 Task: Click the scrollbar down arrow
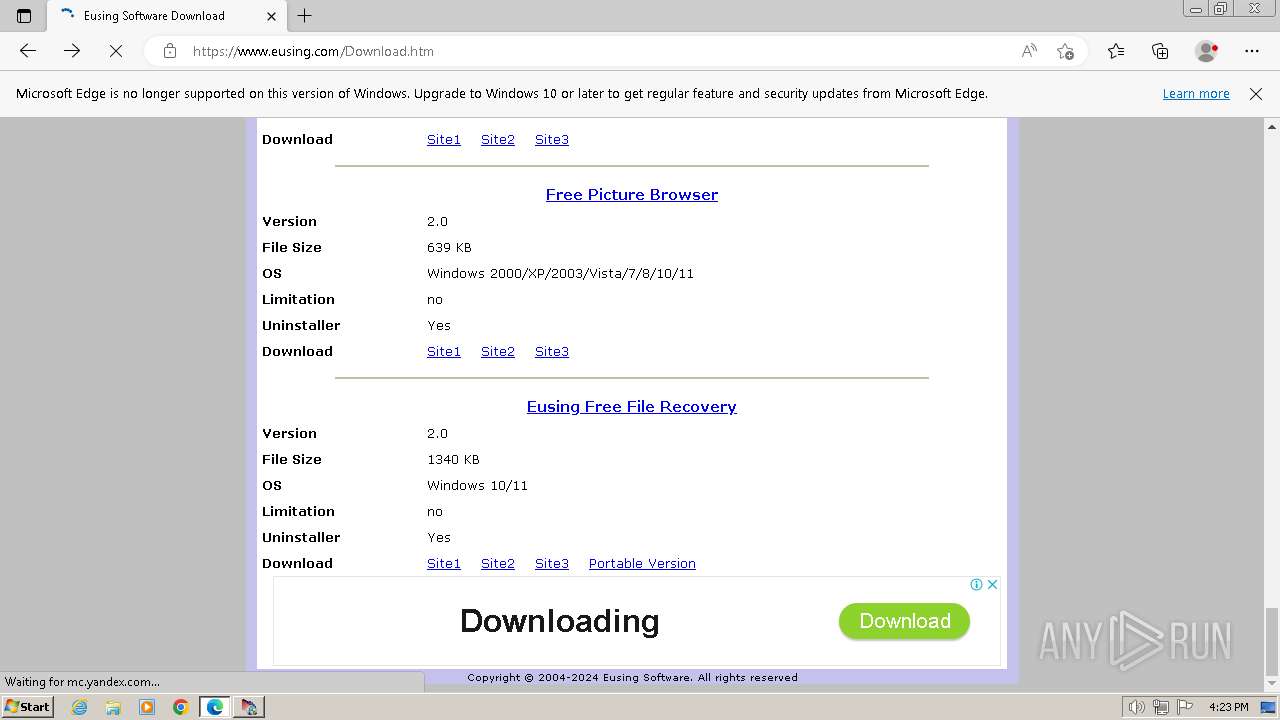1272,685
